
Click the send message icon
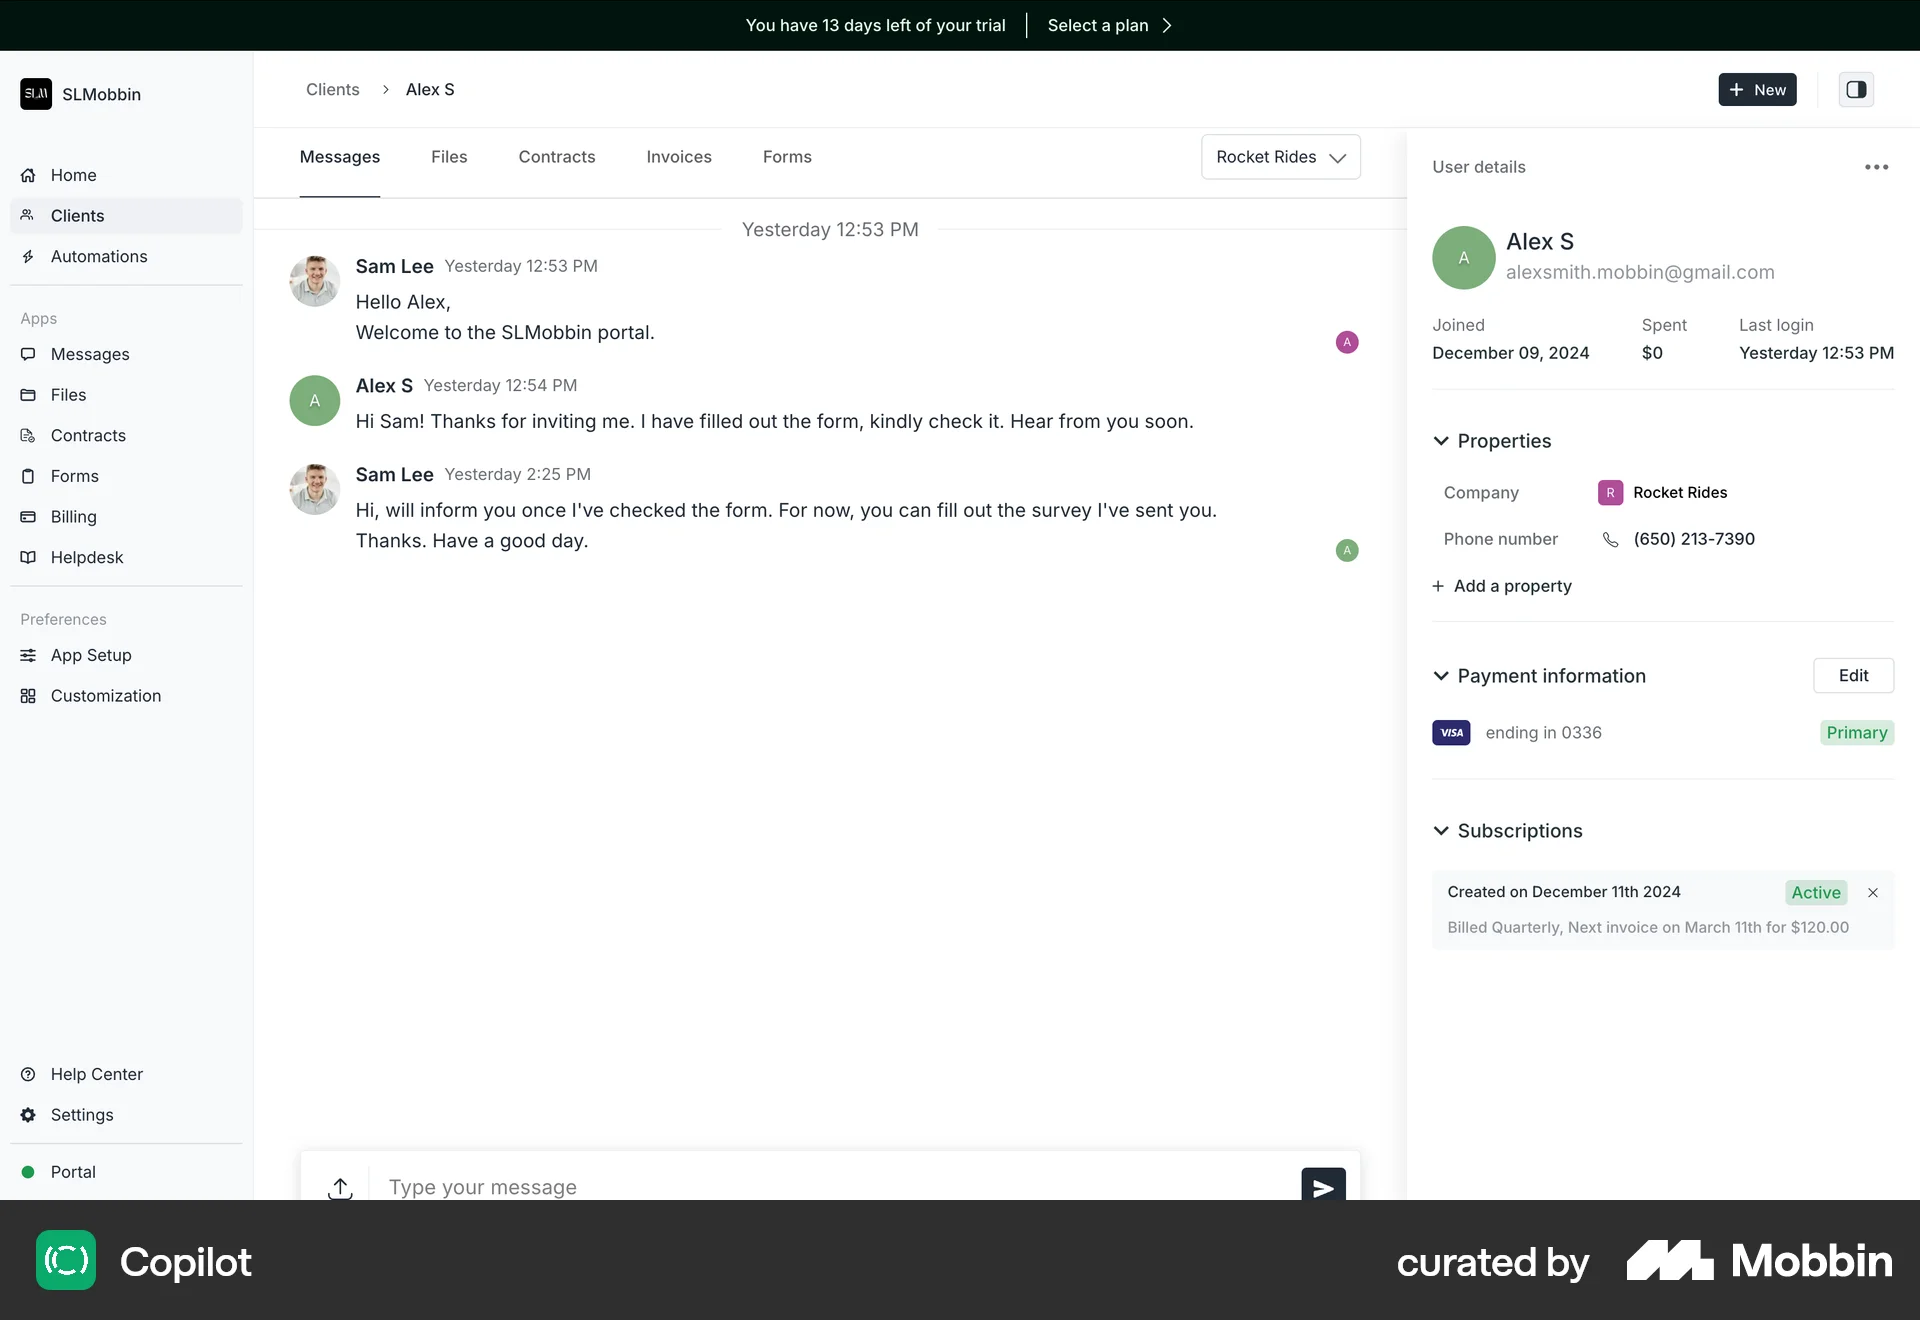pos(1322,1187)
